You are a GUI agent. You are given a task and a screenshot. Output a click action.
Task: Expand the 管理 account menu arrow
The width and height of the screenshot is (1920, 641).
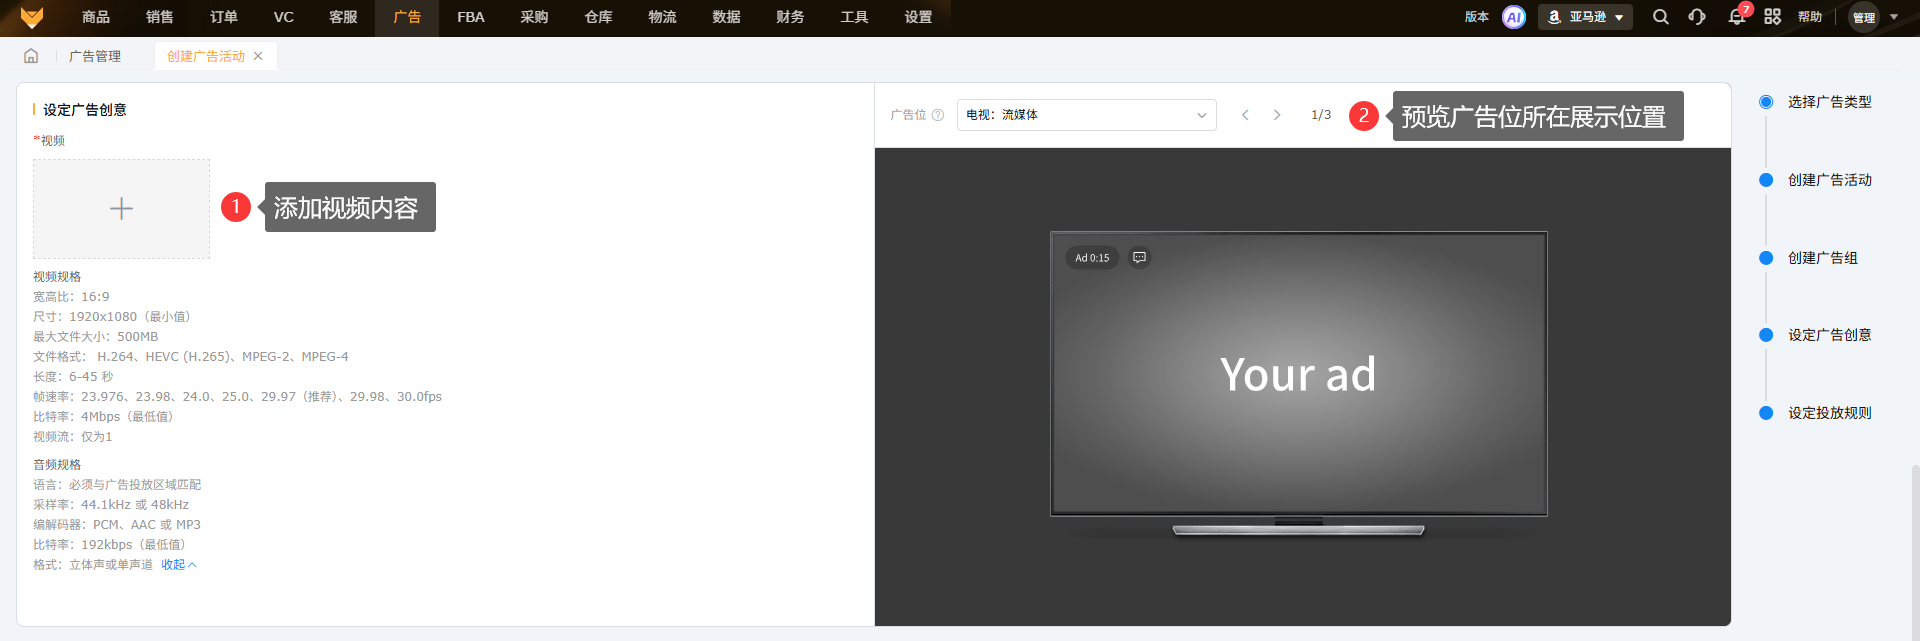[1894, 17]
